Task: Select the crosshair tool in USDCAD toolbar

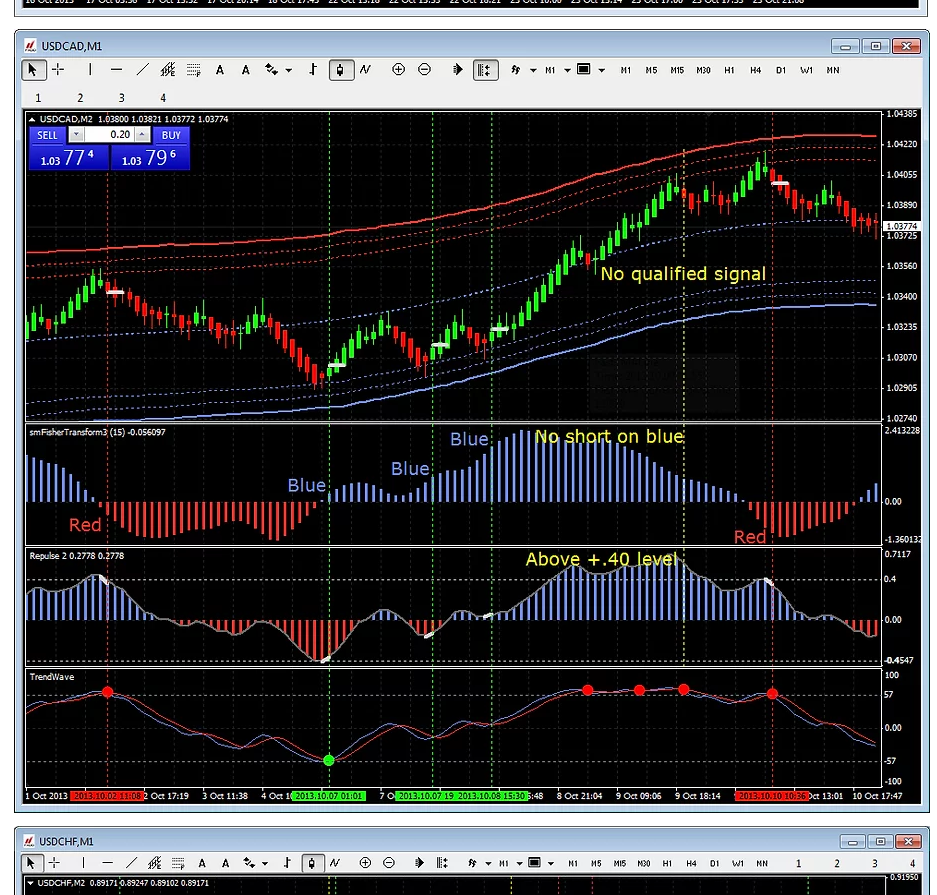Action: coord(58,70)
